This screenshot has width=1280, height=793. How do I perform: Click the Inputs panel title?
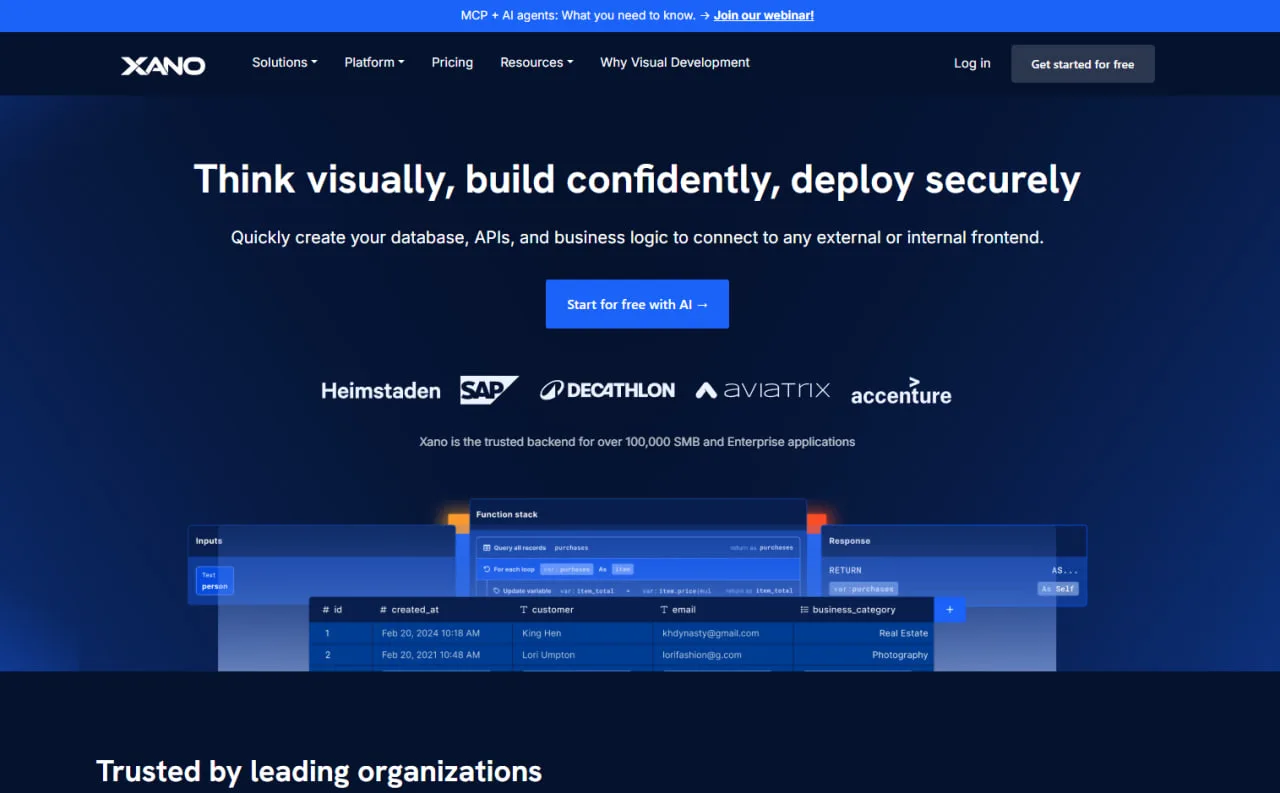click(x=209, y=541)
